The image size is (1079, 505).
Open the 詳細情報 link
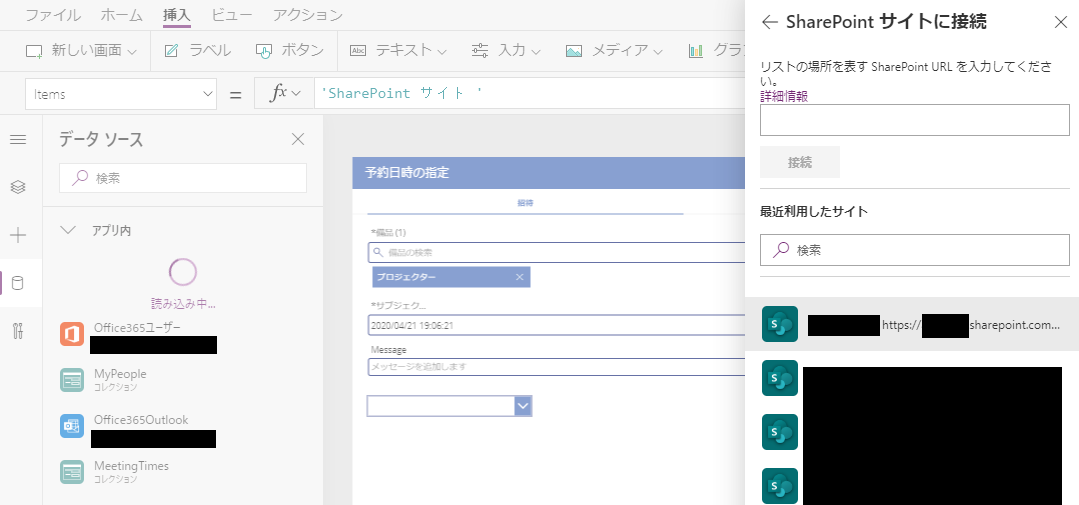(784, 96)
